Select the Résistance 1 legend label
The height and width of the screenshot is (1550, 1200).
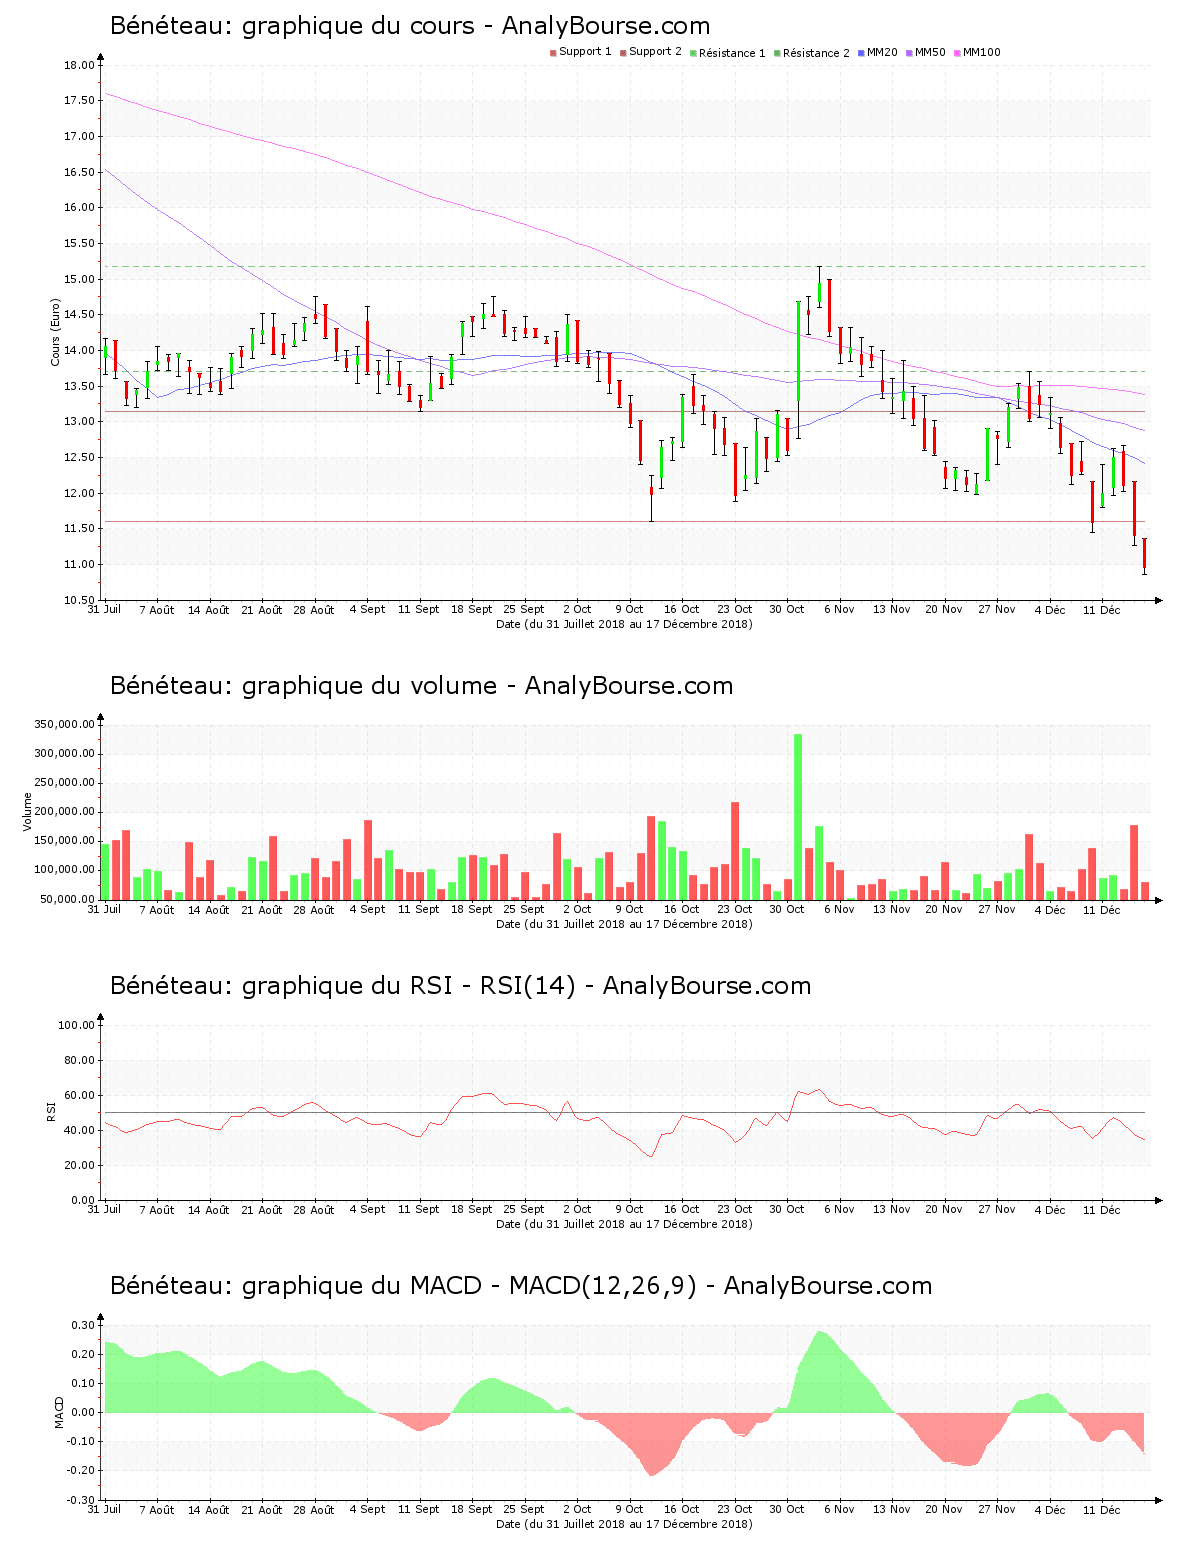click(x=732, y=53)
